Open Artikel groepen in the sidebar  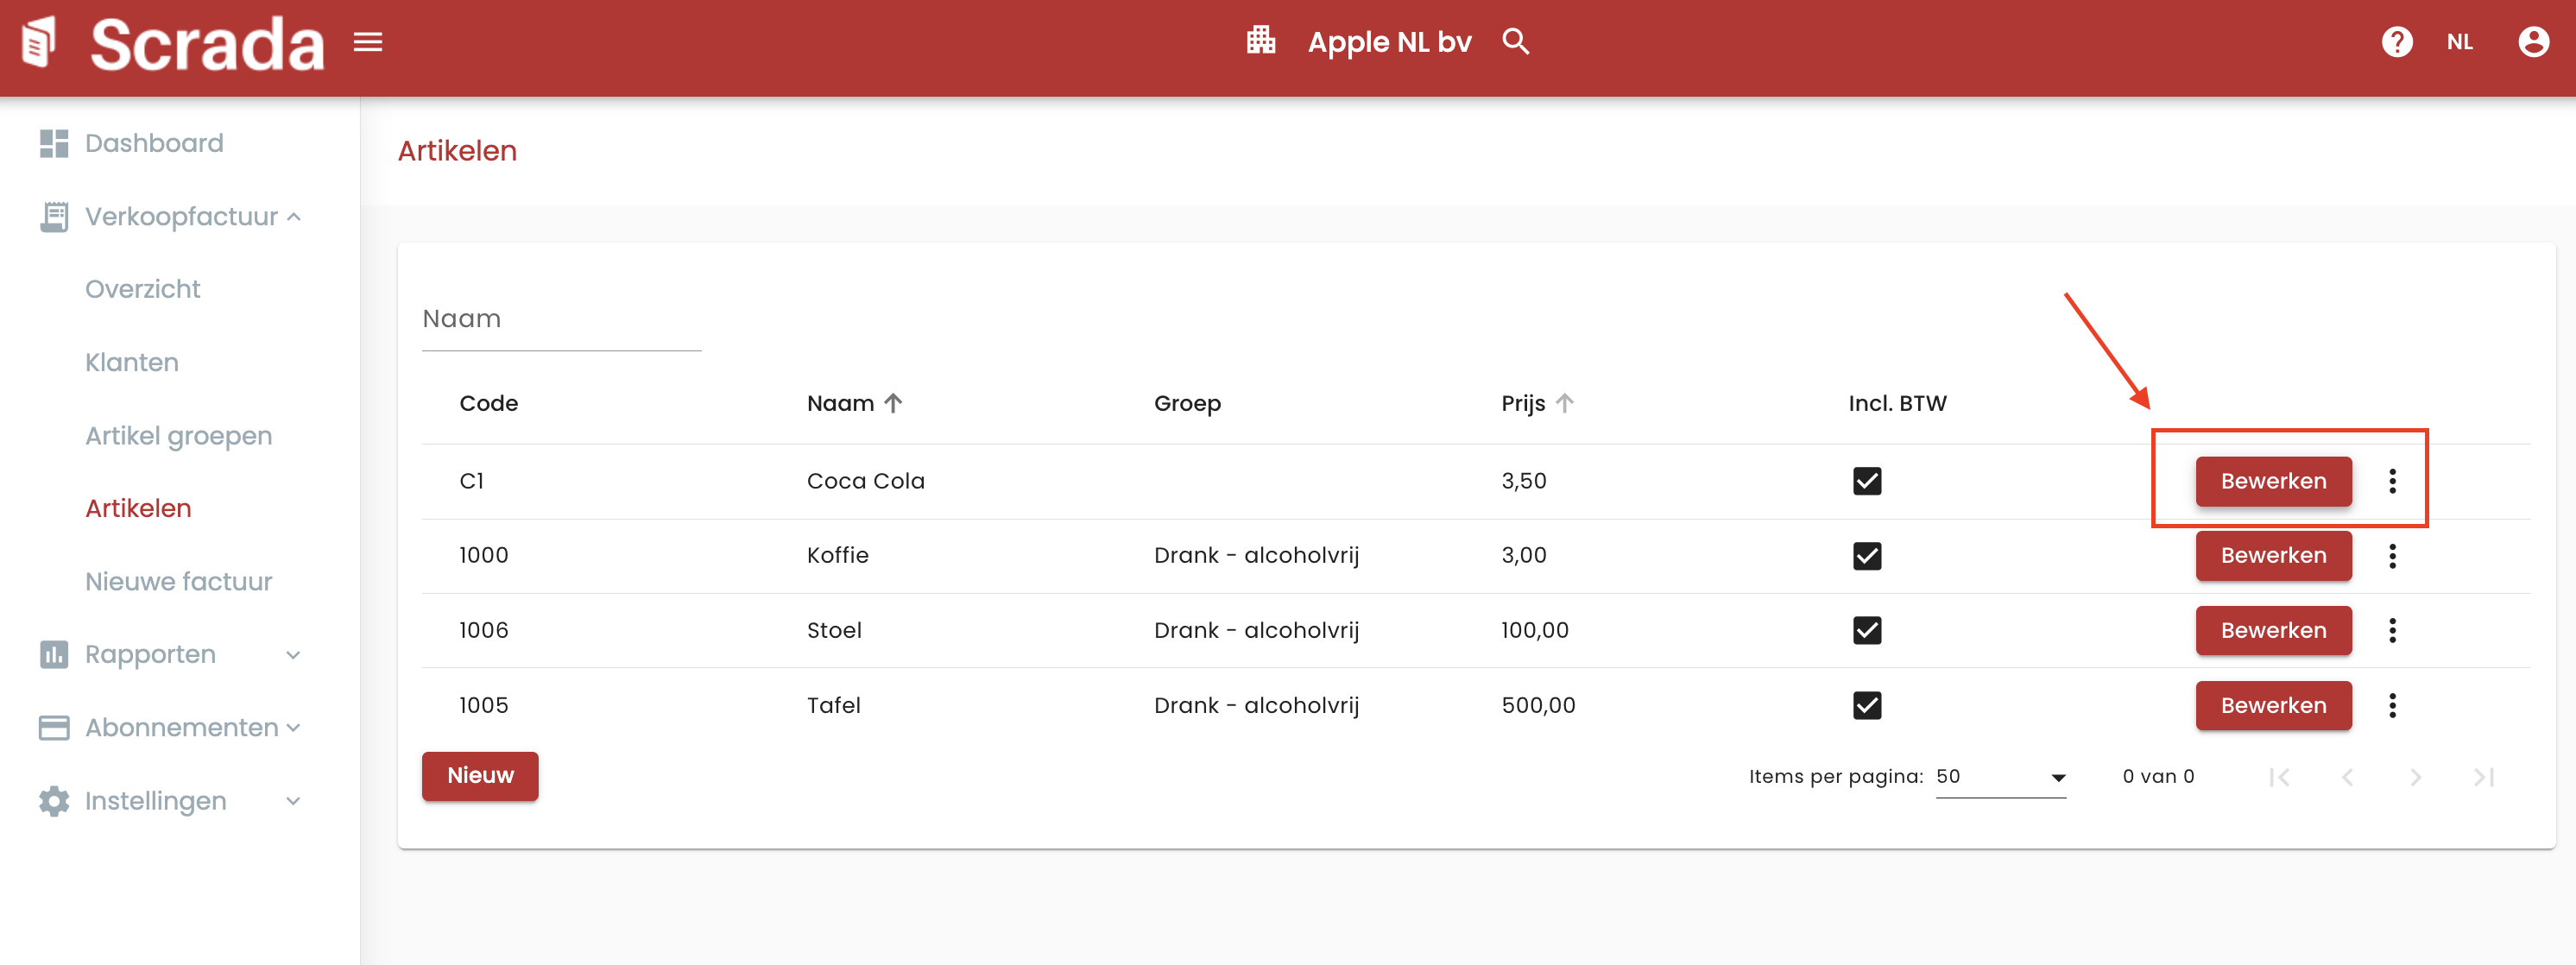tap(178, 436)
